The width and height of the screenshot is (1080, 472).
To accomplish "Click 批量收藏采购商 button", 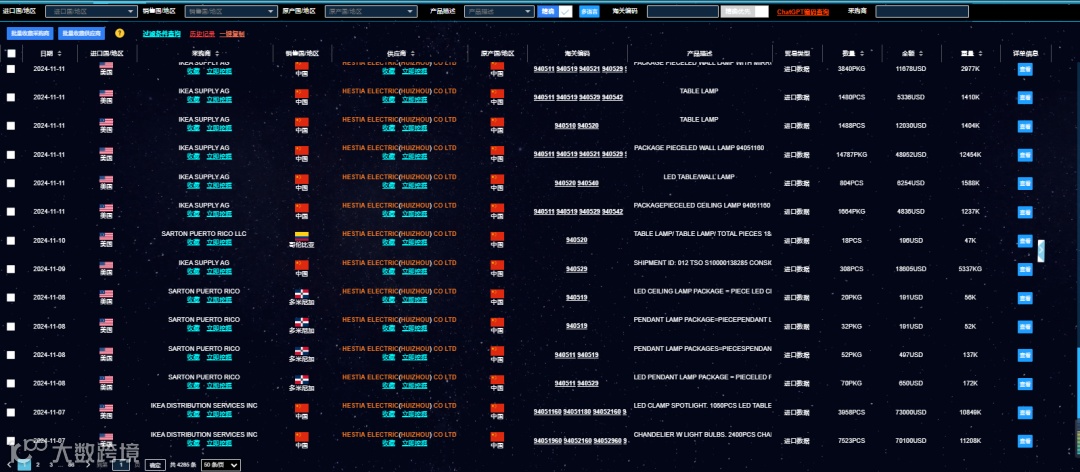I will 30,33.
